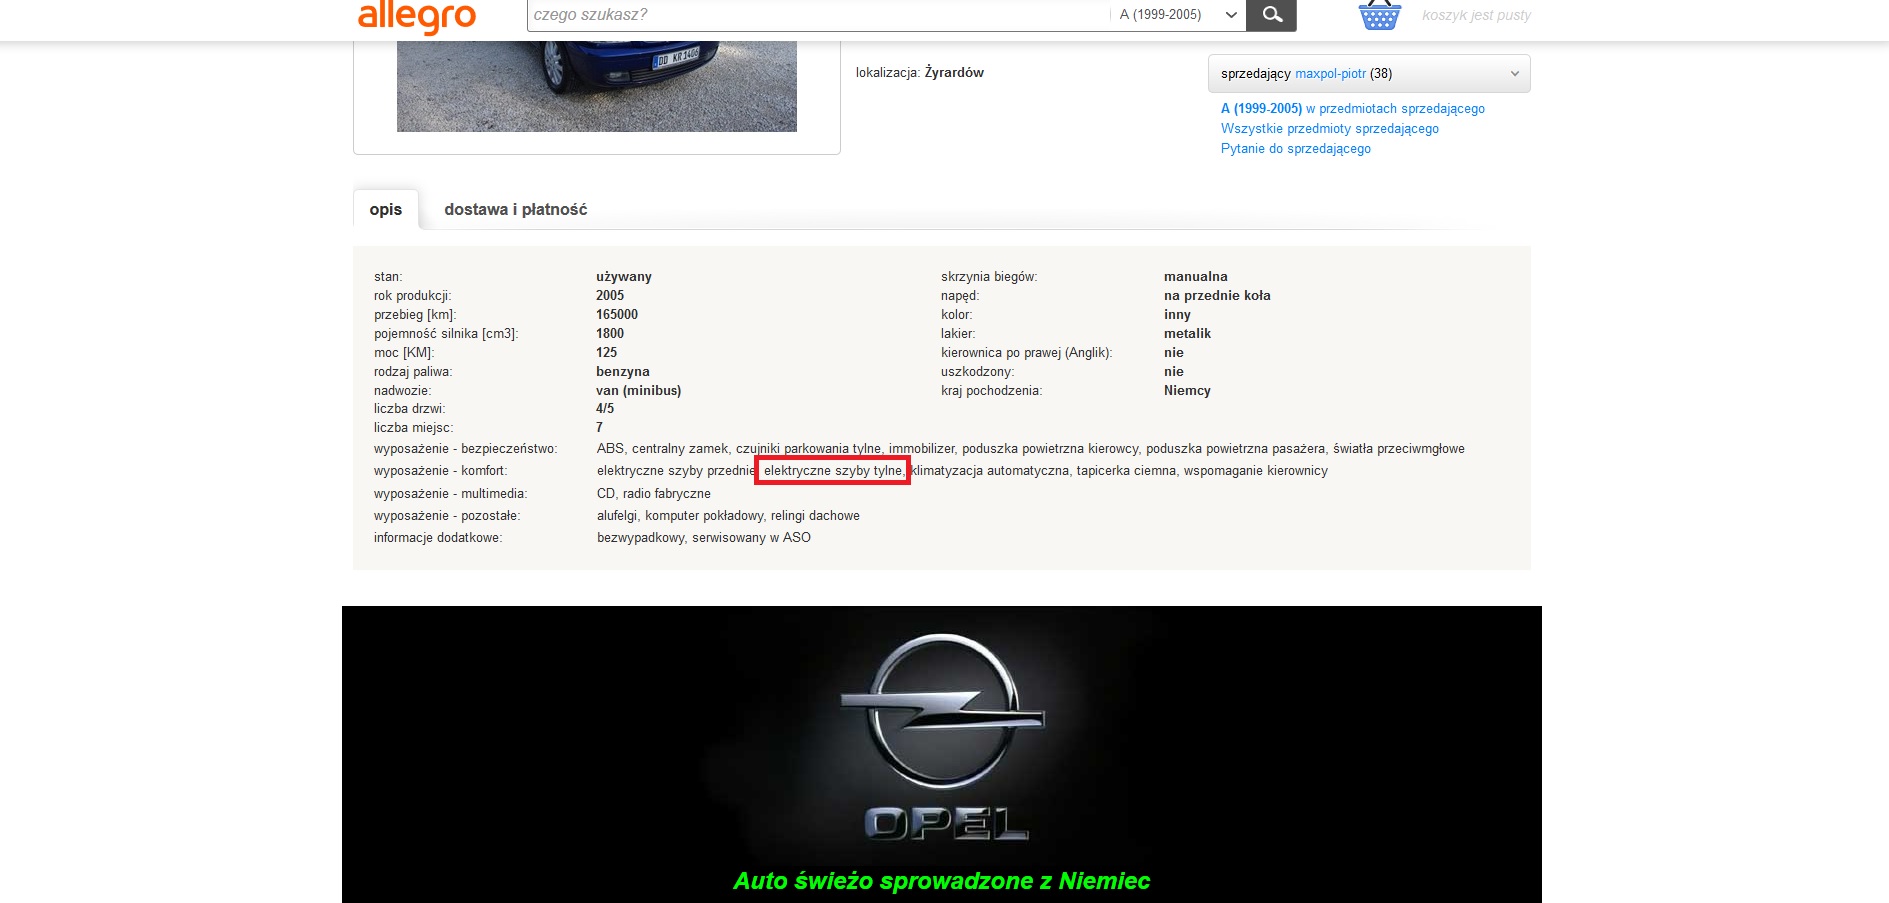Open the blue car photo thumbnail
Viewport: 1889px width, 903px height.
point(596,86)
